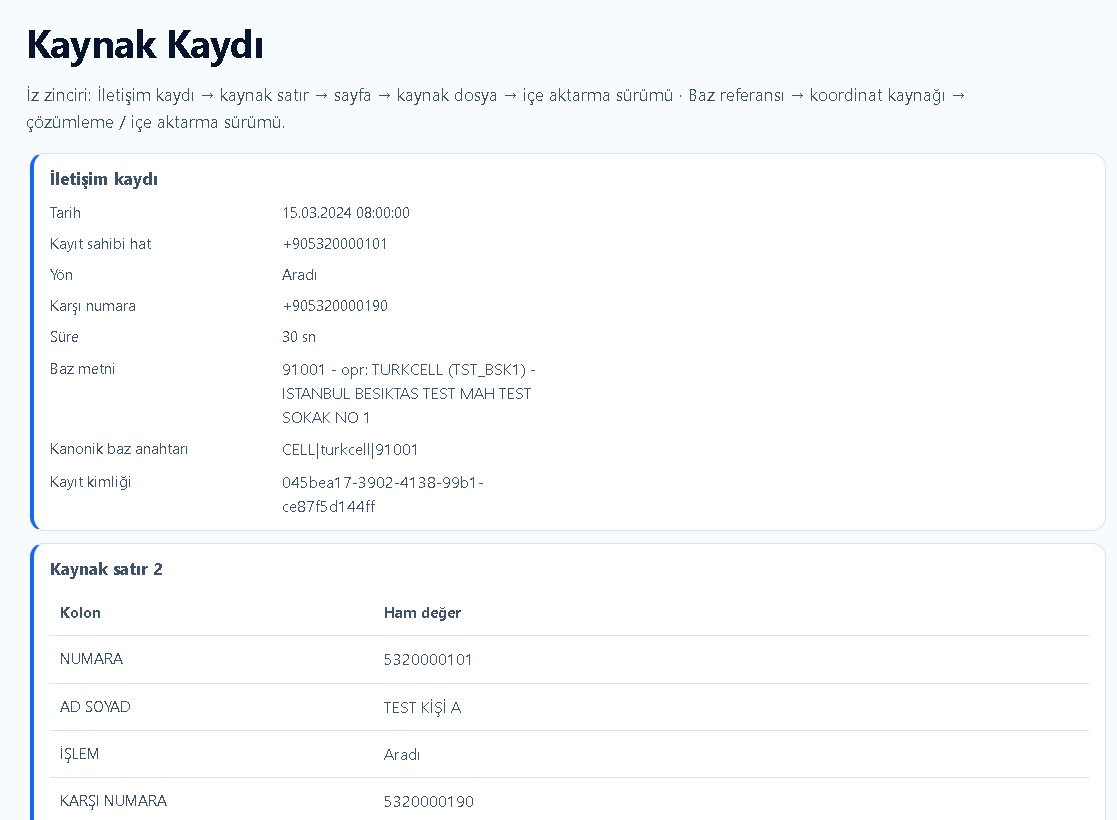Select the 'Aradı' value in İletişim kaydı
The height and width of the screenshot is (820, 1117).
click(x=299, y=275)
